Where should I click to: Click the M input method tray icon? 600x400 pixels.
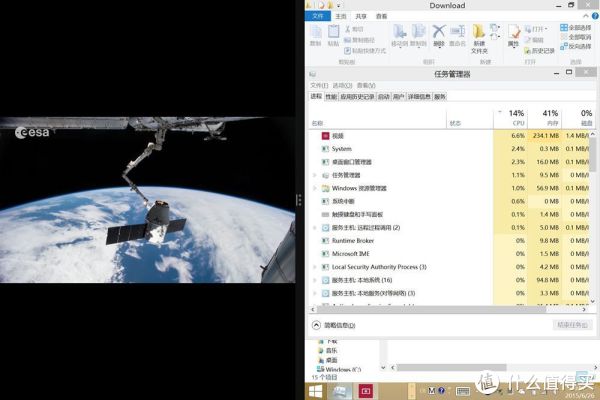(x=432, y=390)
